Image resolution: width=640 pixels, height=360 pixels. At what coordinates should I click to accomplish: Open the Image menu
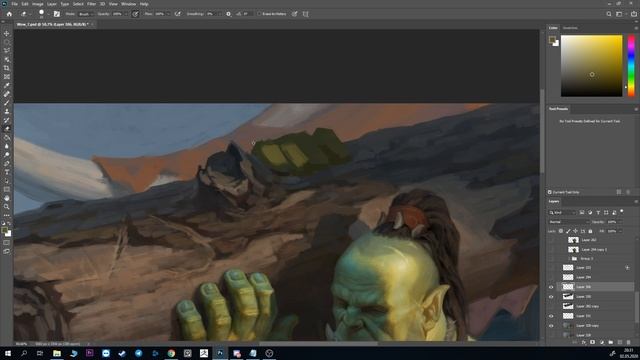pos(38,4)
